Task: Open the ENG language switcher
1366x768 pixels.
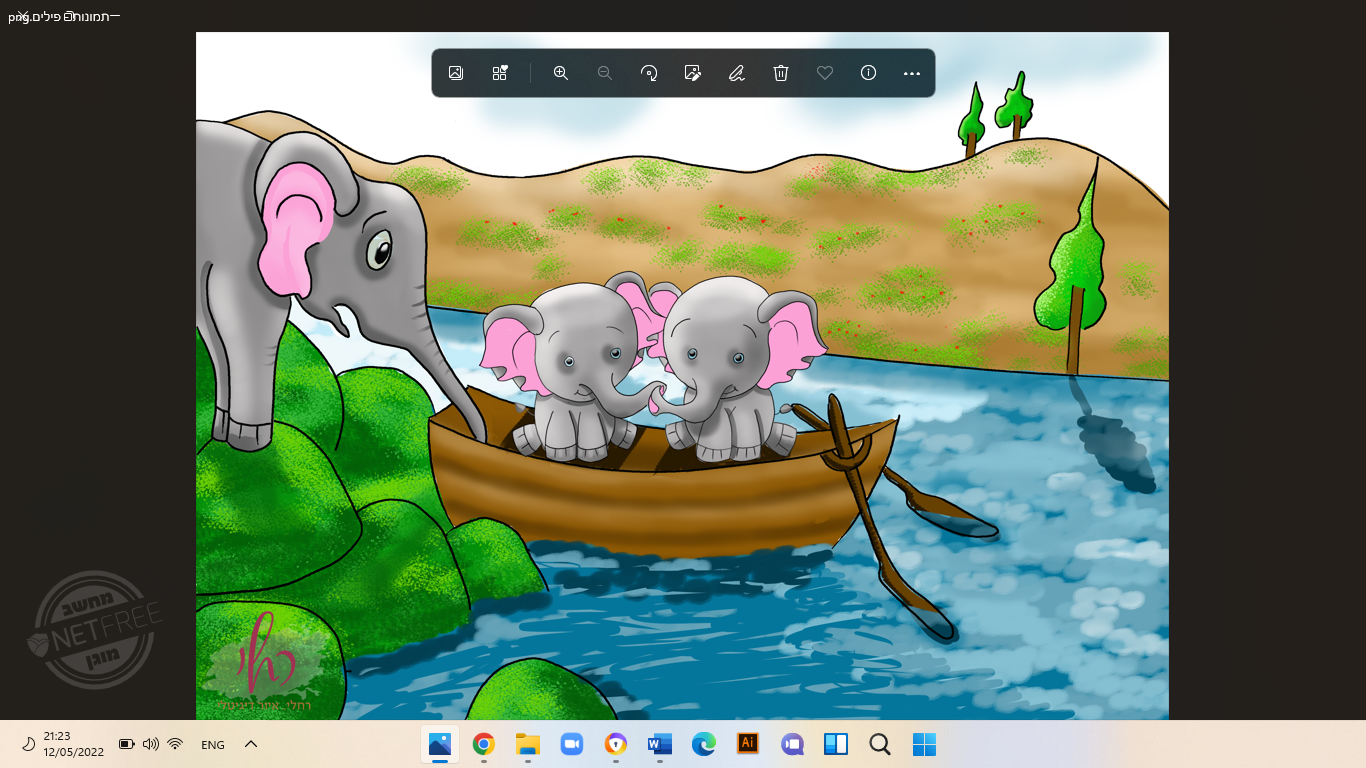Action: (x=213, y=745)
